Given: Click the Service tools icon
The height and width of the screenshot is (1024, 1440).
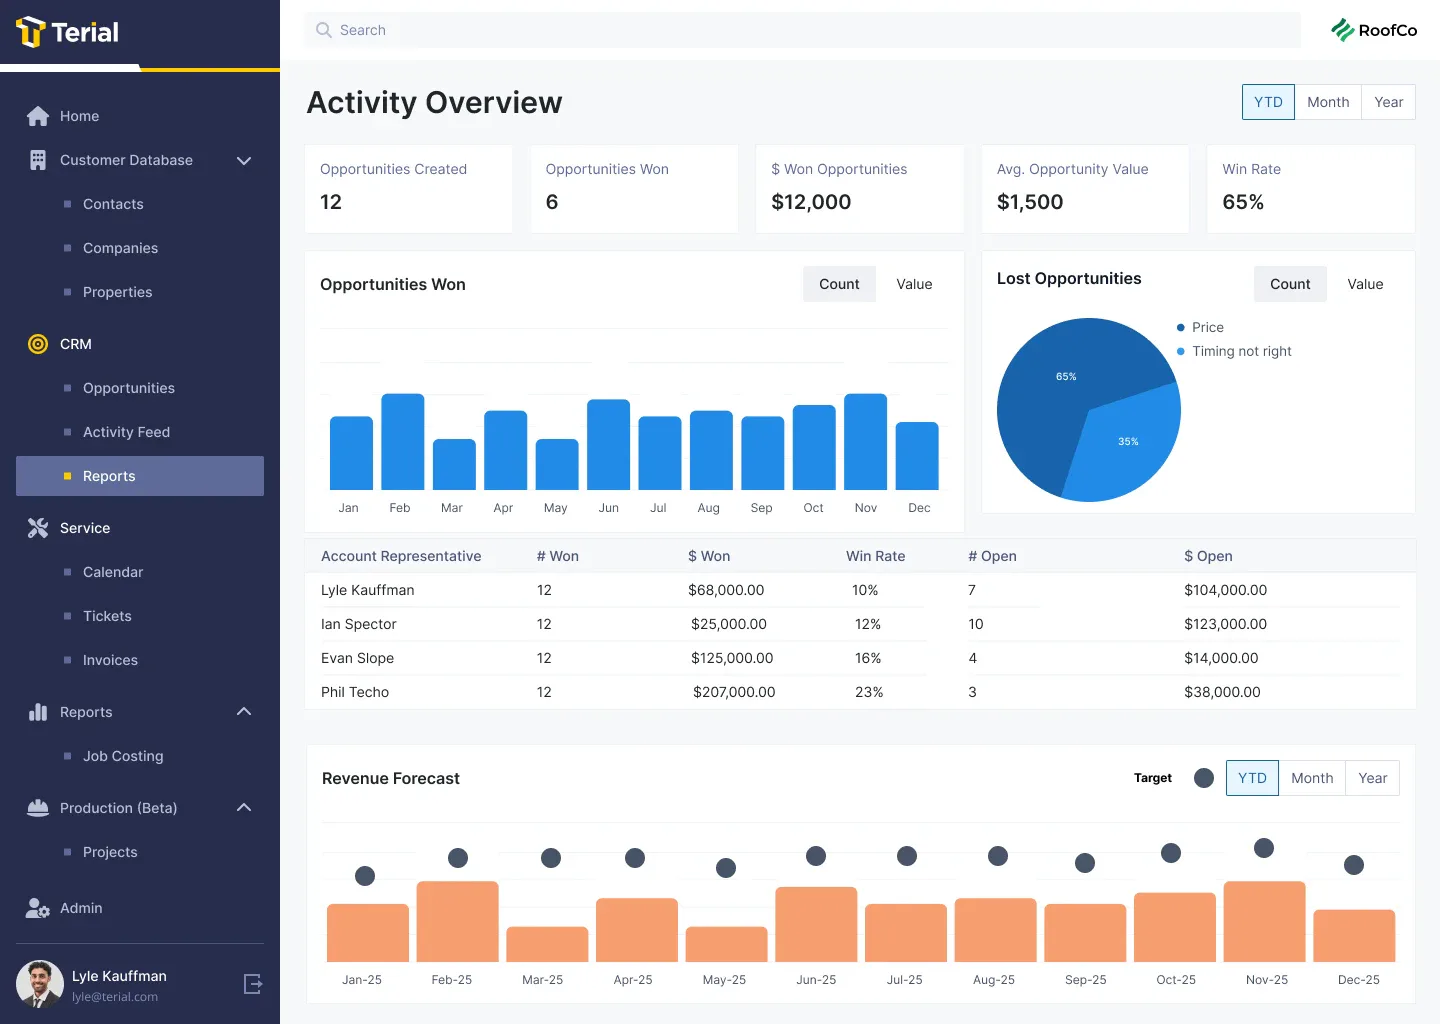Looking at the screenshot, I should coord(38,528).
